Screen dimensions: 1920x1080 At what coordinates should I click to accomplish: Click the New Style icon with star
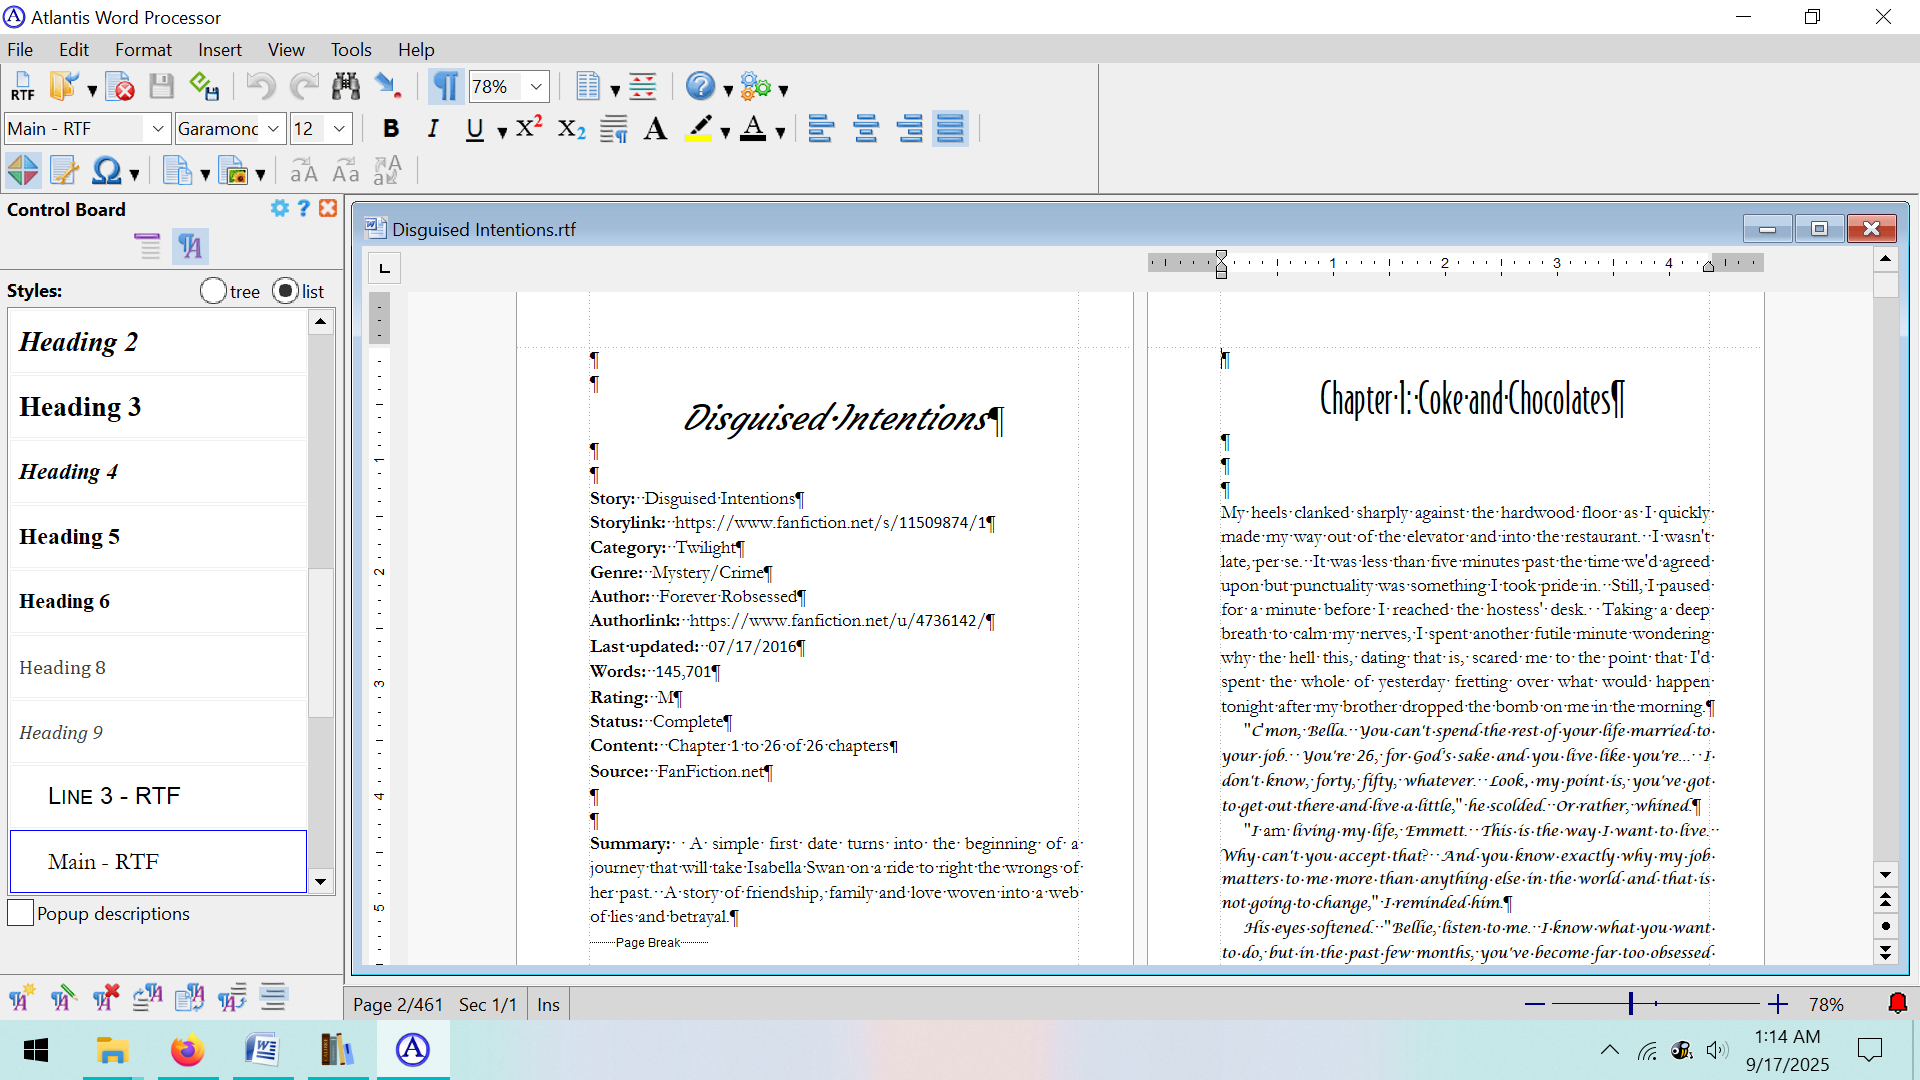point(21,997)
